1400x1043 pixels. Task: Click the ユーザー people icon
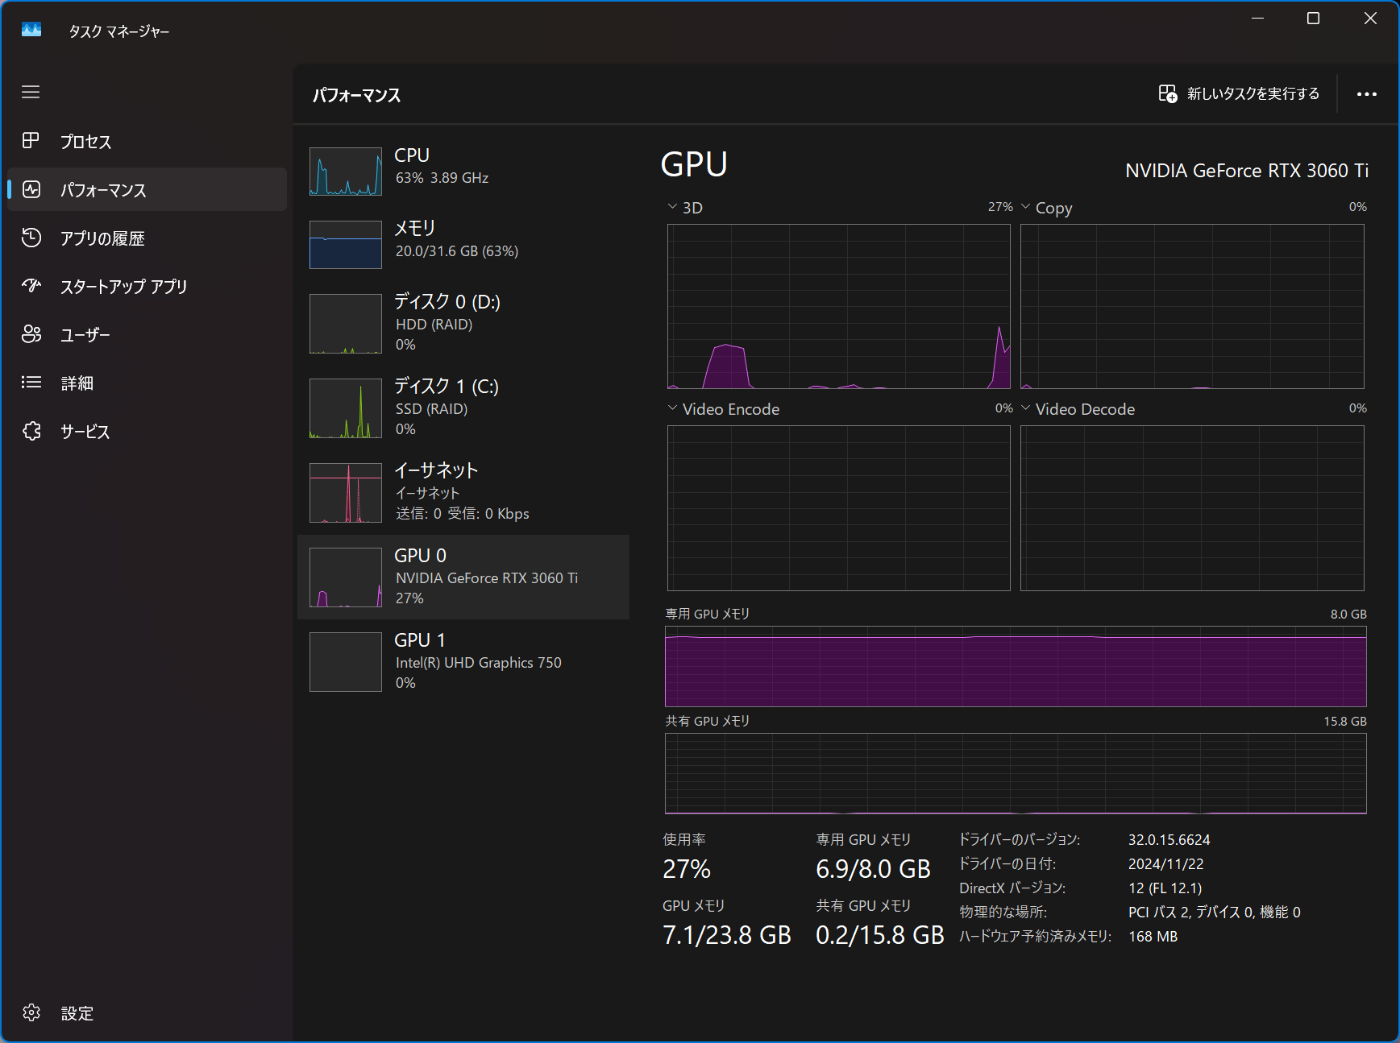click(x=31, y=334)
